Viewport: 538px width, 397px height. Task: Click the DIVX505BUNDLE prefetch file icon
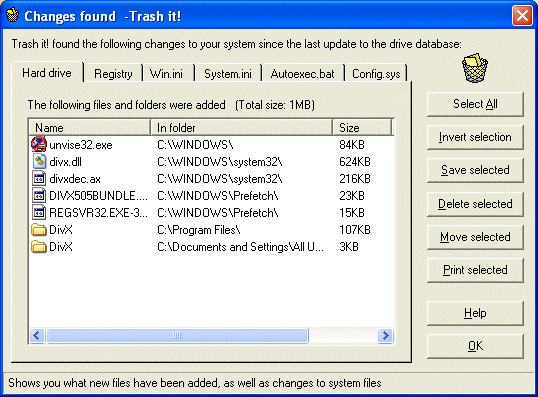pos(39,196)
